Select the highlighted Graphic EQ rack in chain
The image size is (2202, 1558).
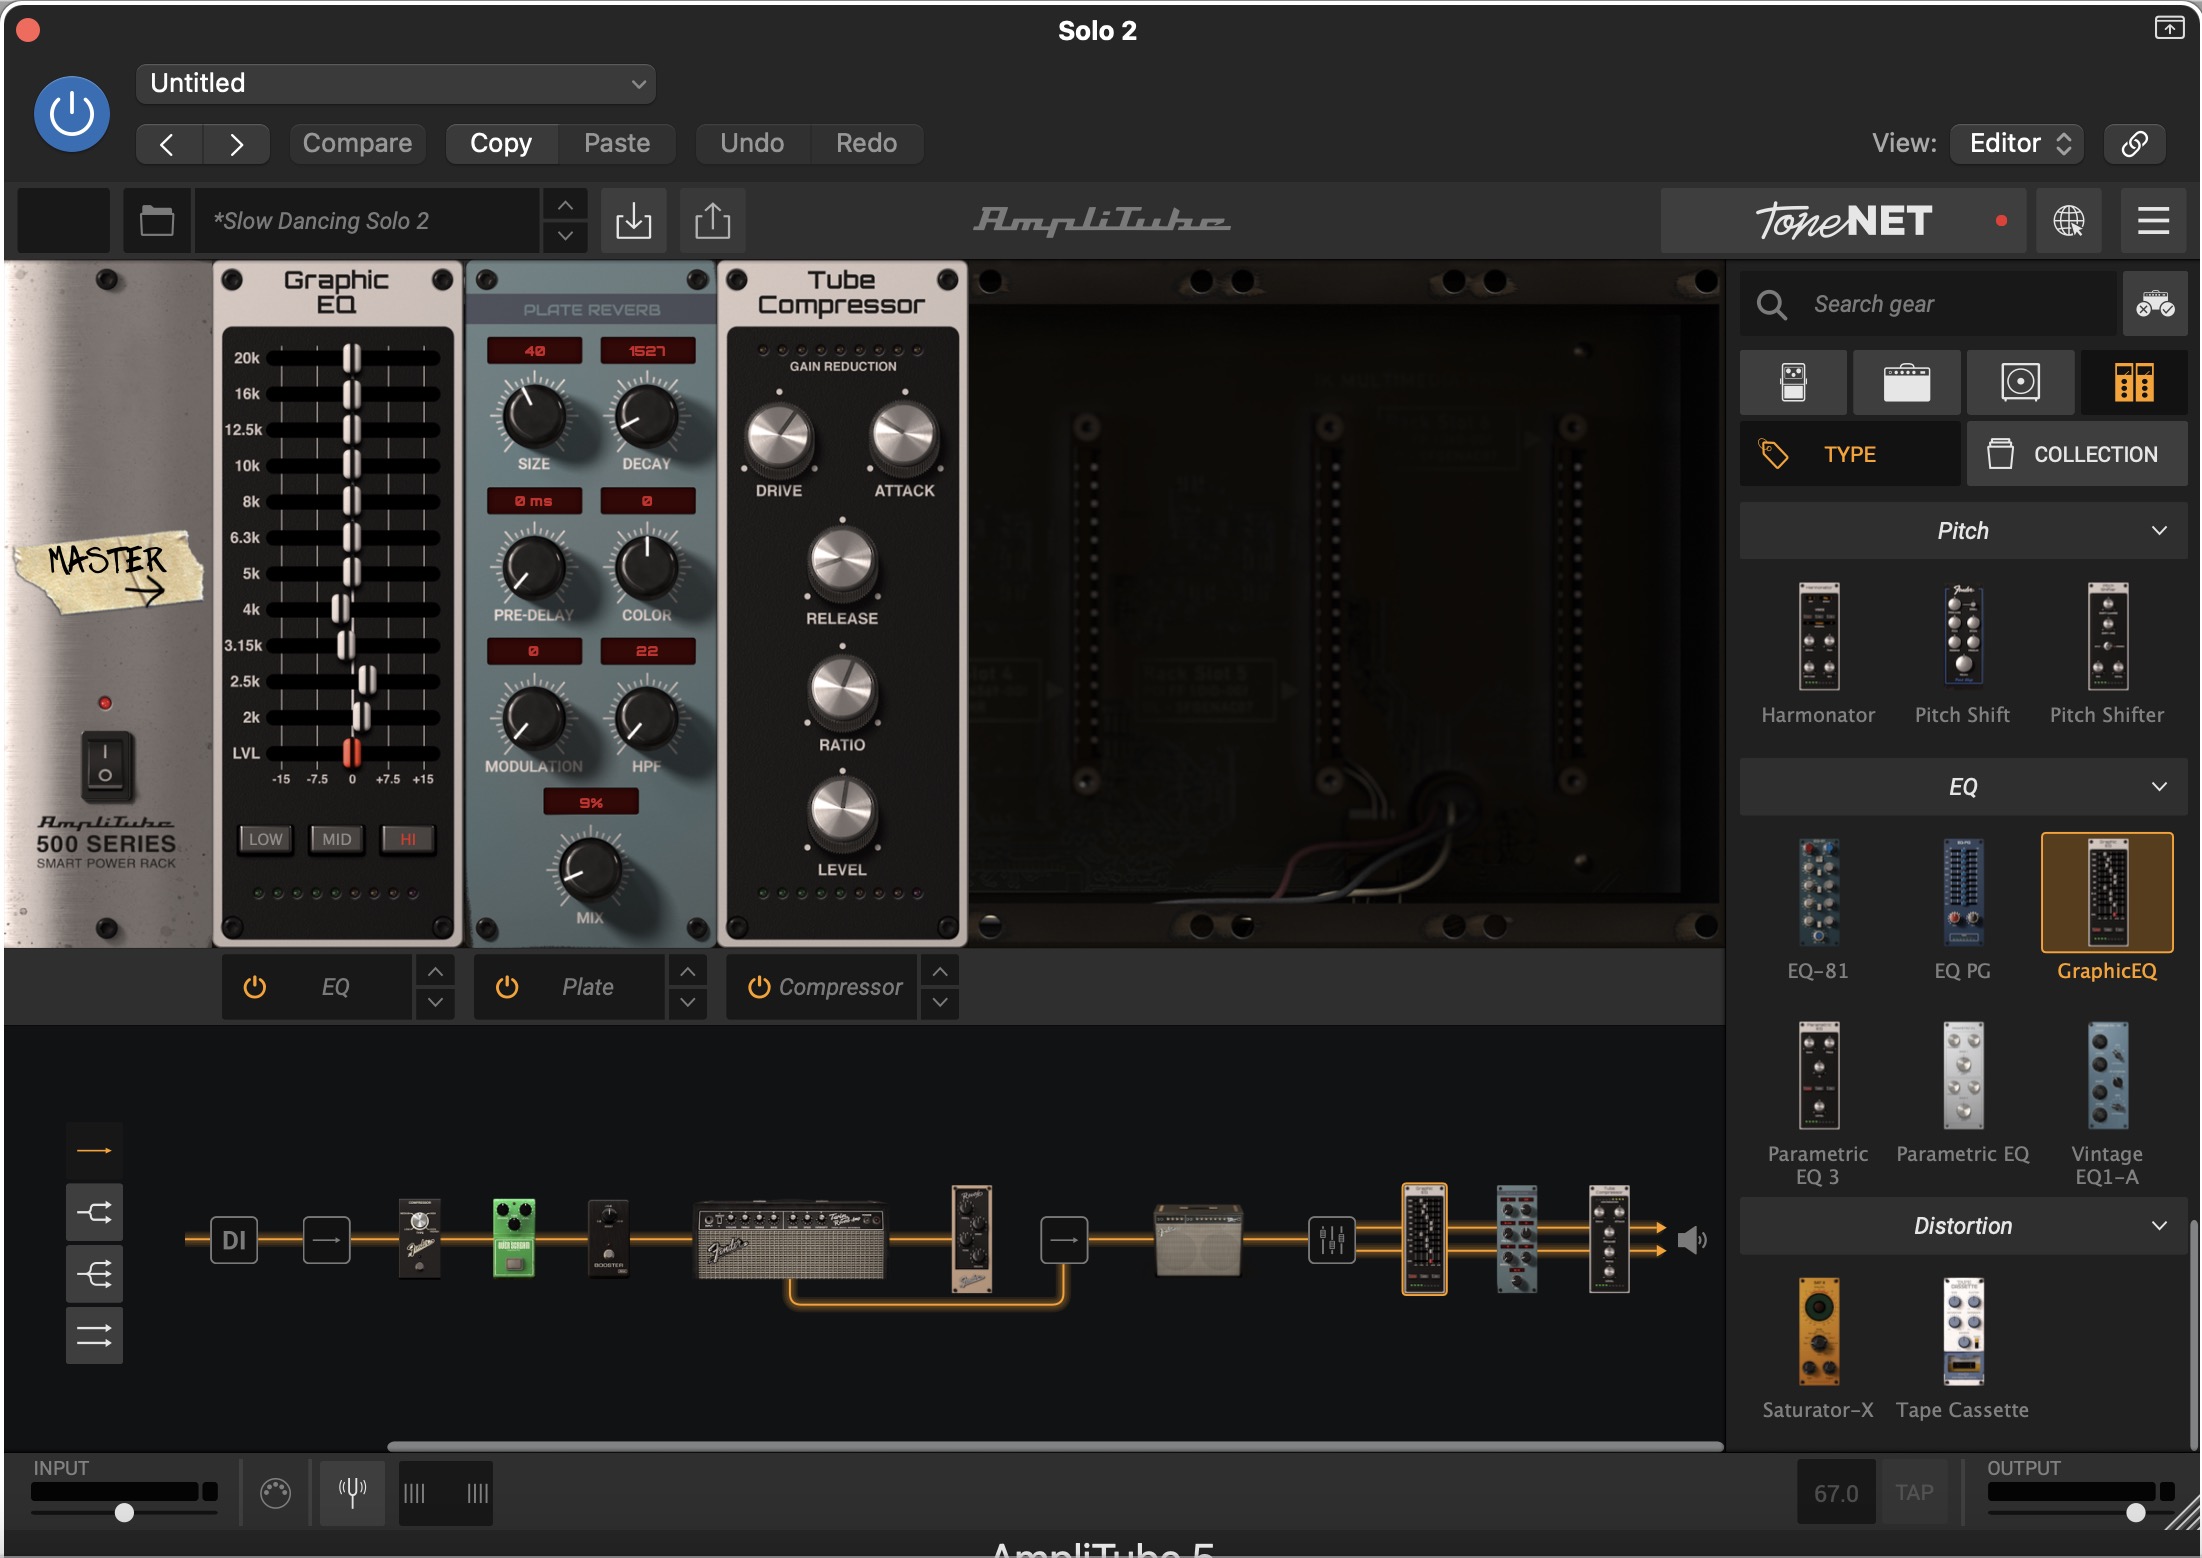coord(1424,1239)
